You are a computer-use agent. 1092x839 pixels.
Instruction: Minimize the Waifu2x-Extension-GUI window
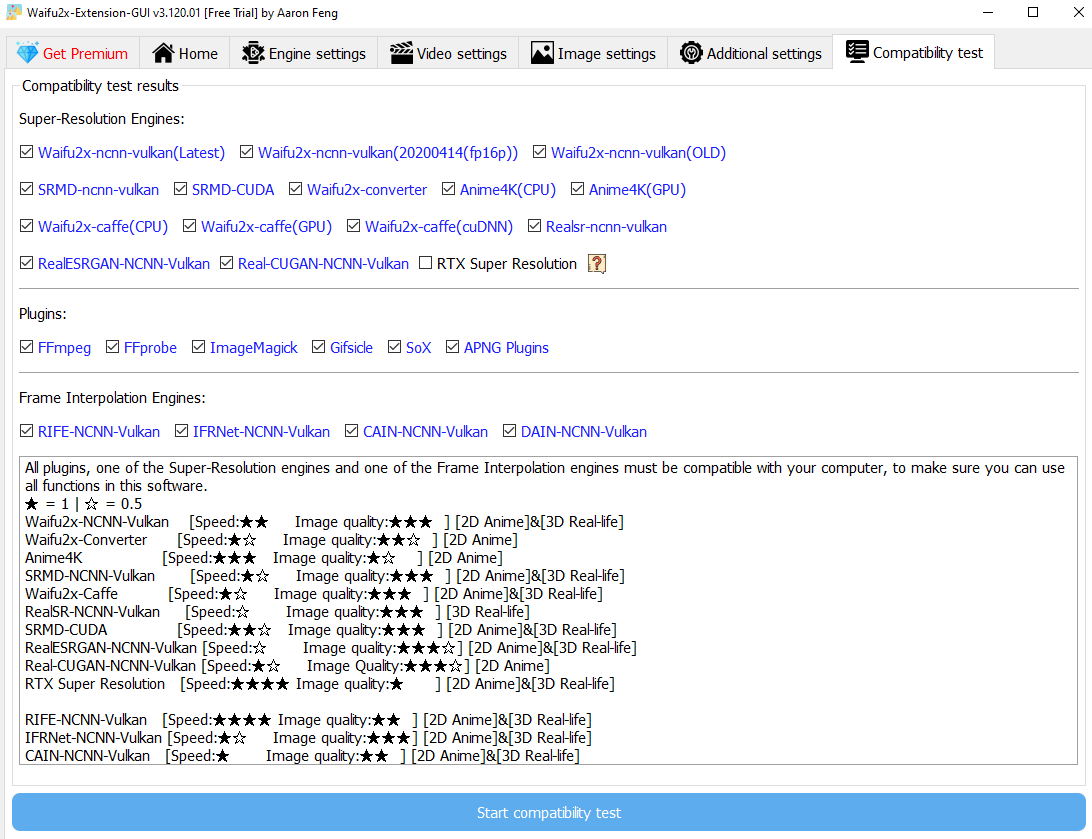point(988,13)
